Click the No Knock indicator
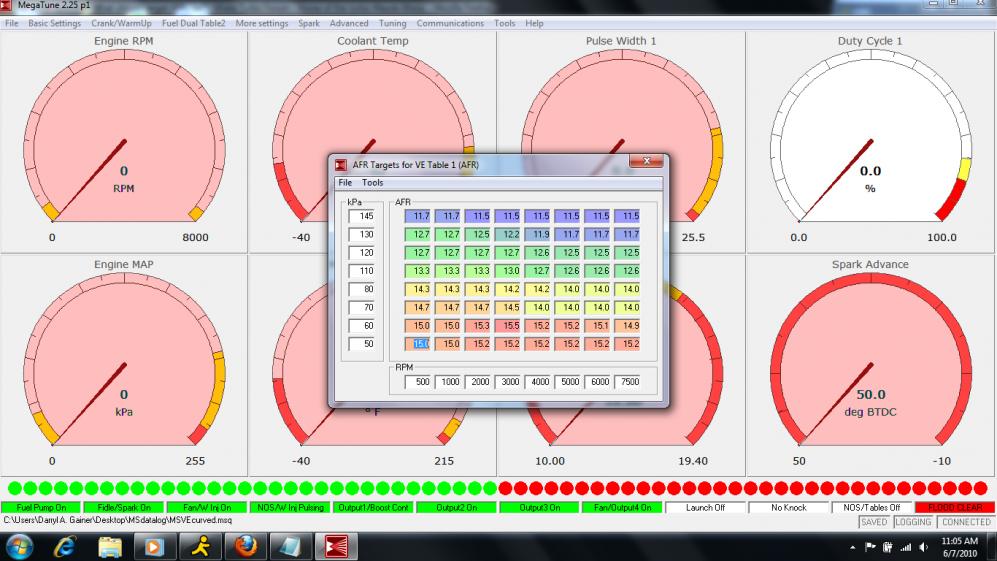The image size is (997, 561). click(x=788, y=508)
